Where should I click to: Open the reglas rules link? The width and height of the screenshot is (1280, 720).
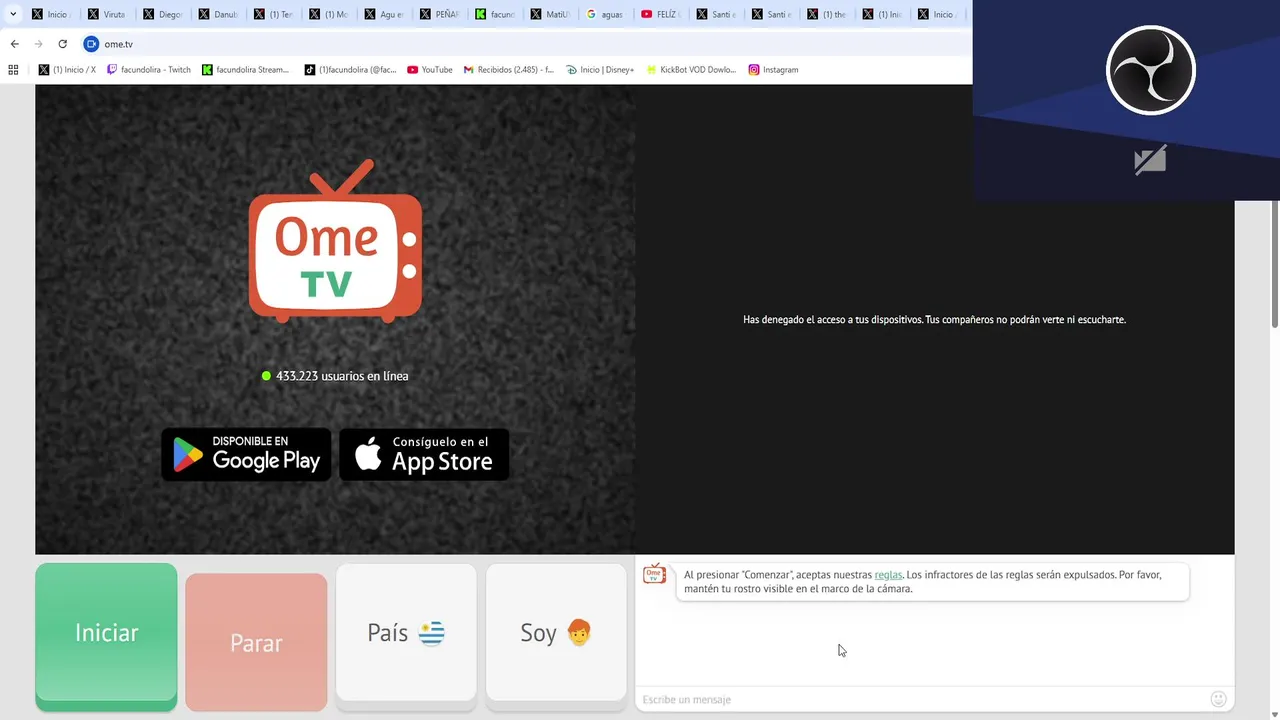tap(888, 575)
